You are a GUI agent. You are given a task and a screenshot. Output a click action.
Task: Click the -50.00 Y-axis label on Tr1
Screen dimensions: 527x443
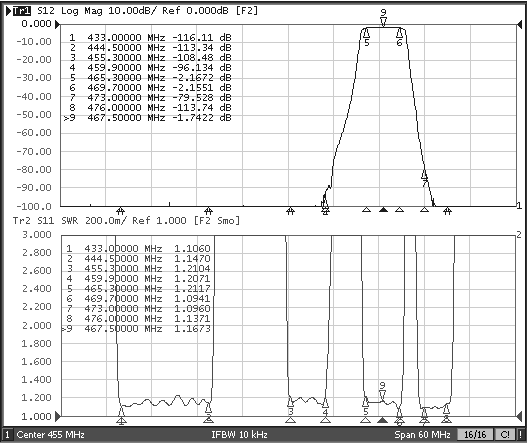pyautogui.click(x=34, y=114)
